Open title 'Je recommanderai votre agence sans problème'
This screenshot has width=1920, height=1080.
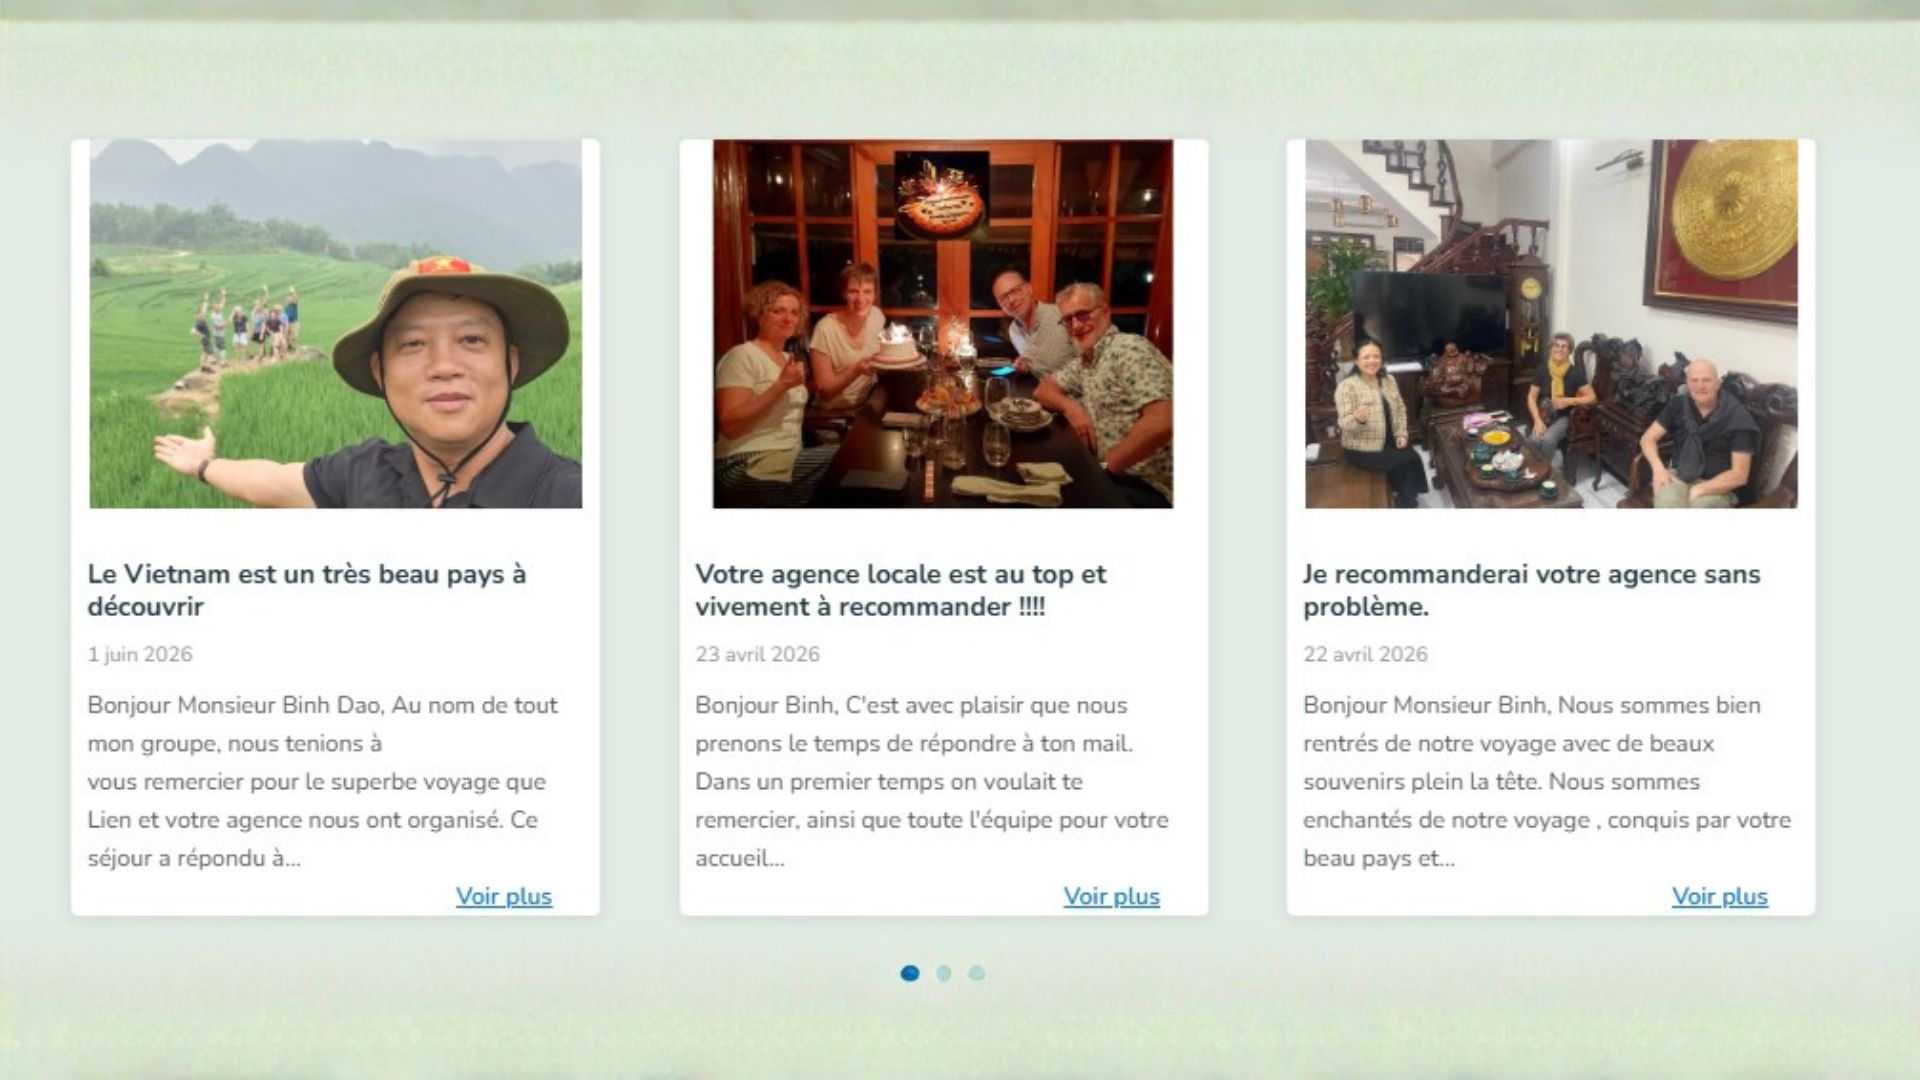[1531, 590]
